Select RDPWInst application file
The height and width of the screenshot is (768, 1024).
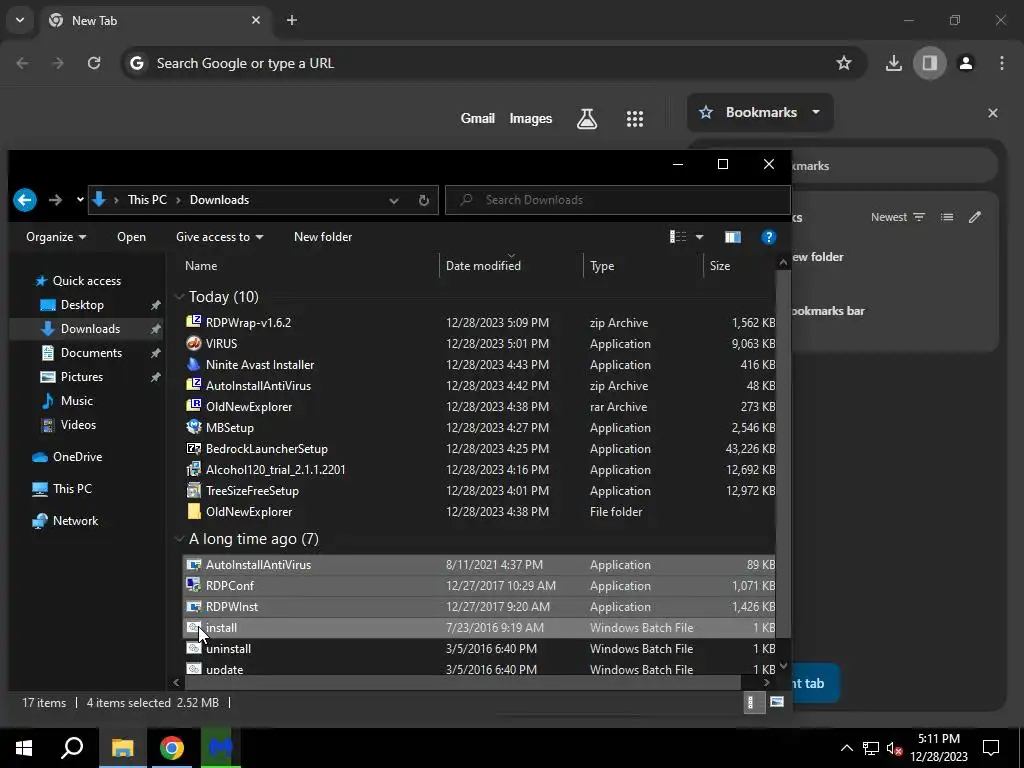(479, 607)
